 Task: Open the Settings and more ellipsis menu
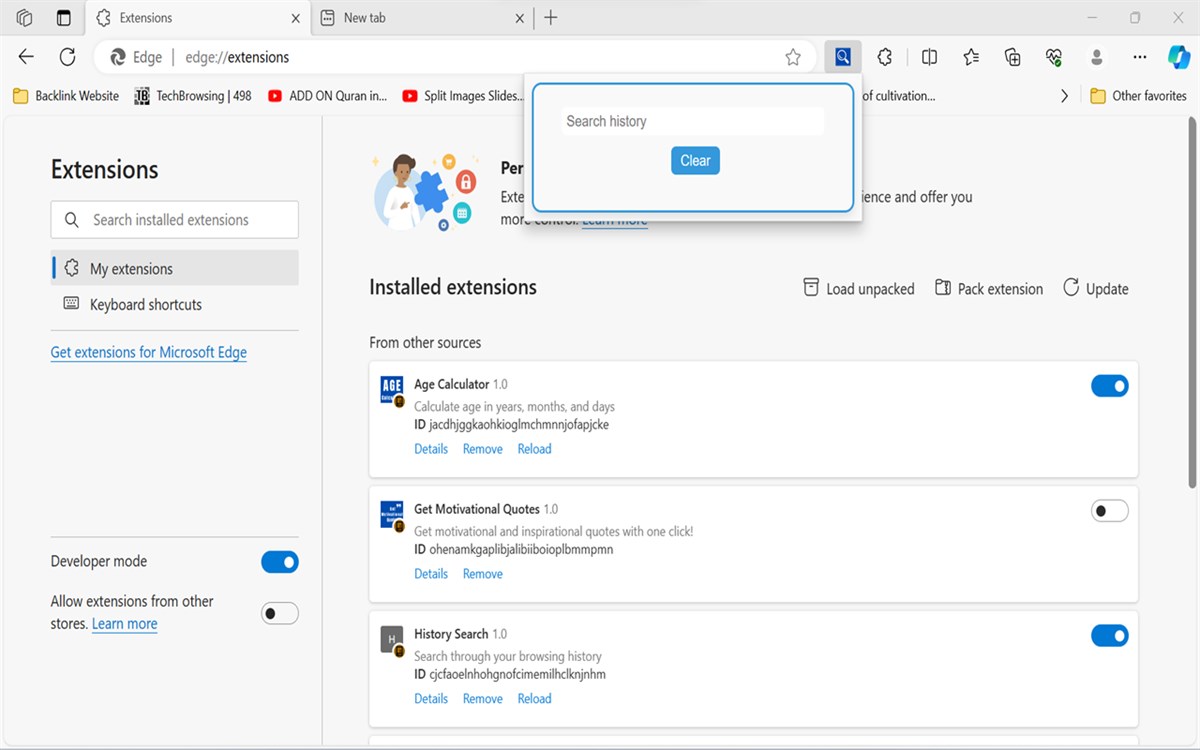pyautogui.click(x=1139, y=57)
